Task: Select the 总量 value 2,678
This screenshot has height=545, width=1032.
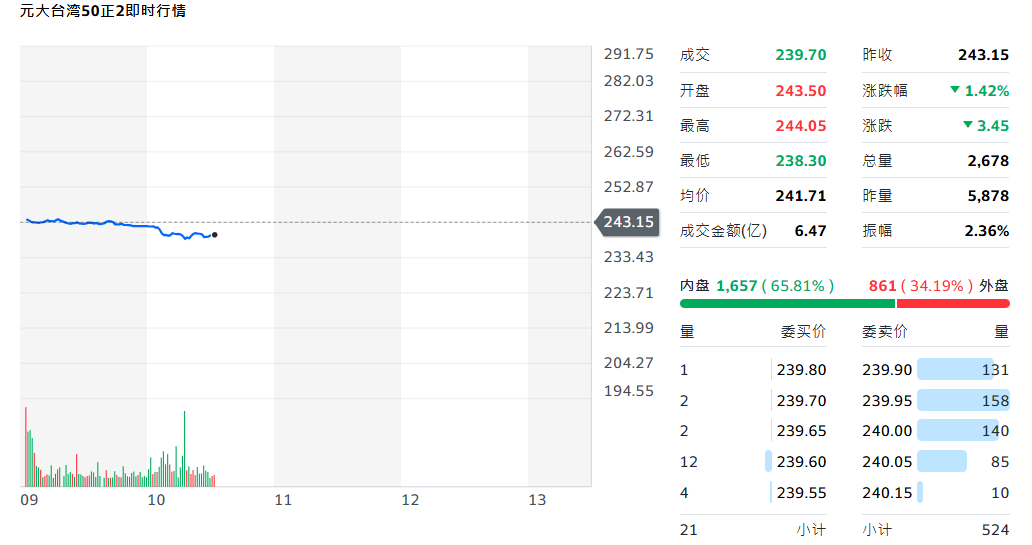Action: click(x=988, y=160)
